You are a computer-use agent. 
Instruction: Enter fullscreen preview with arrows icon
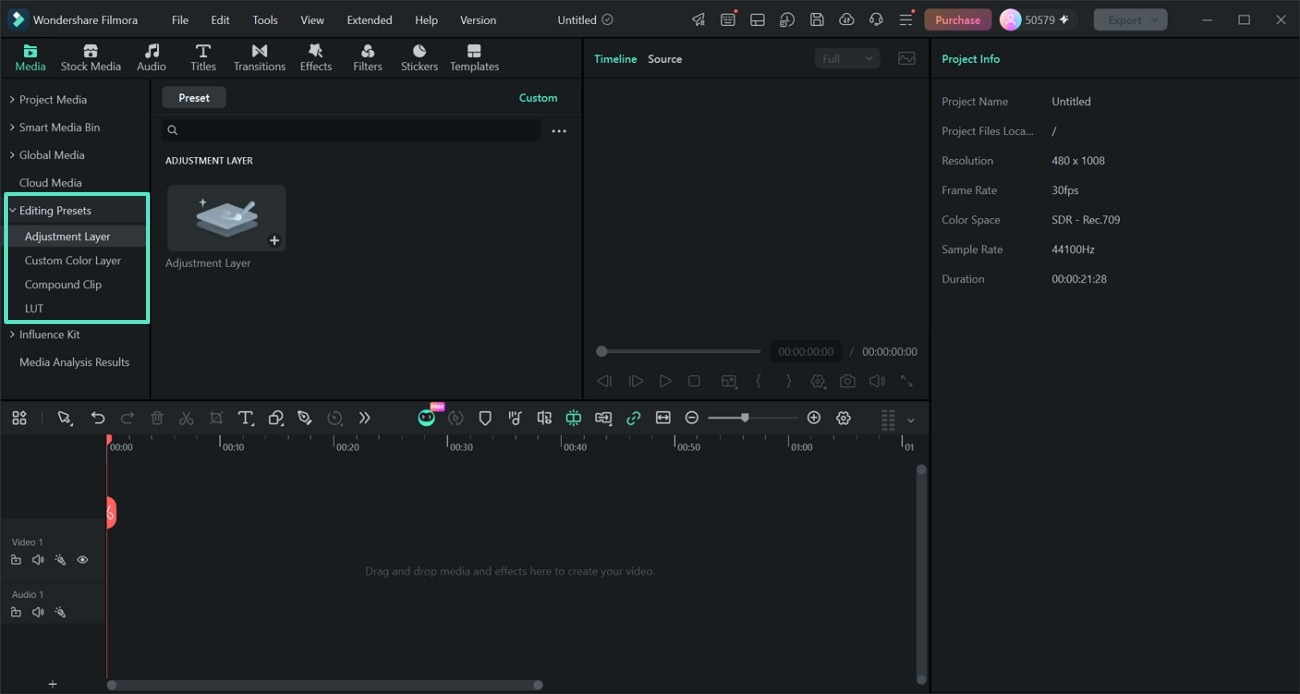[x=907, y=381]
